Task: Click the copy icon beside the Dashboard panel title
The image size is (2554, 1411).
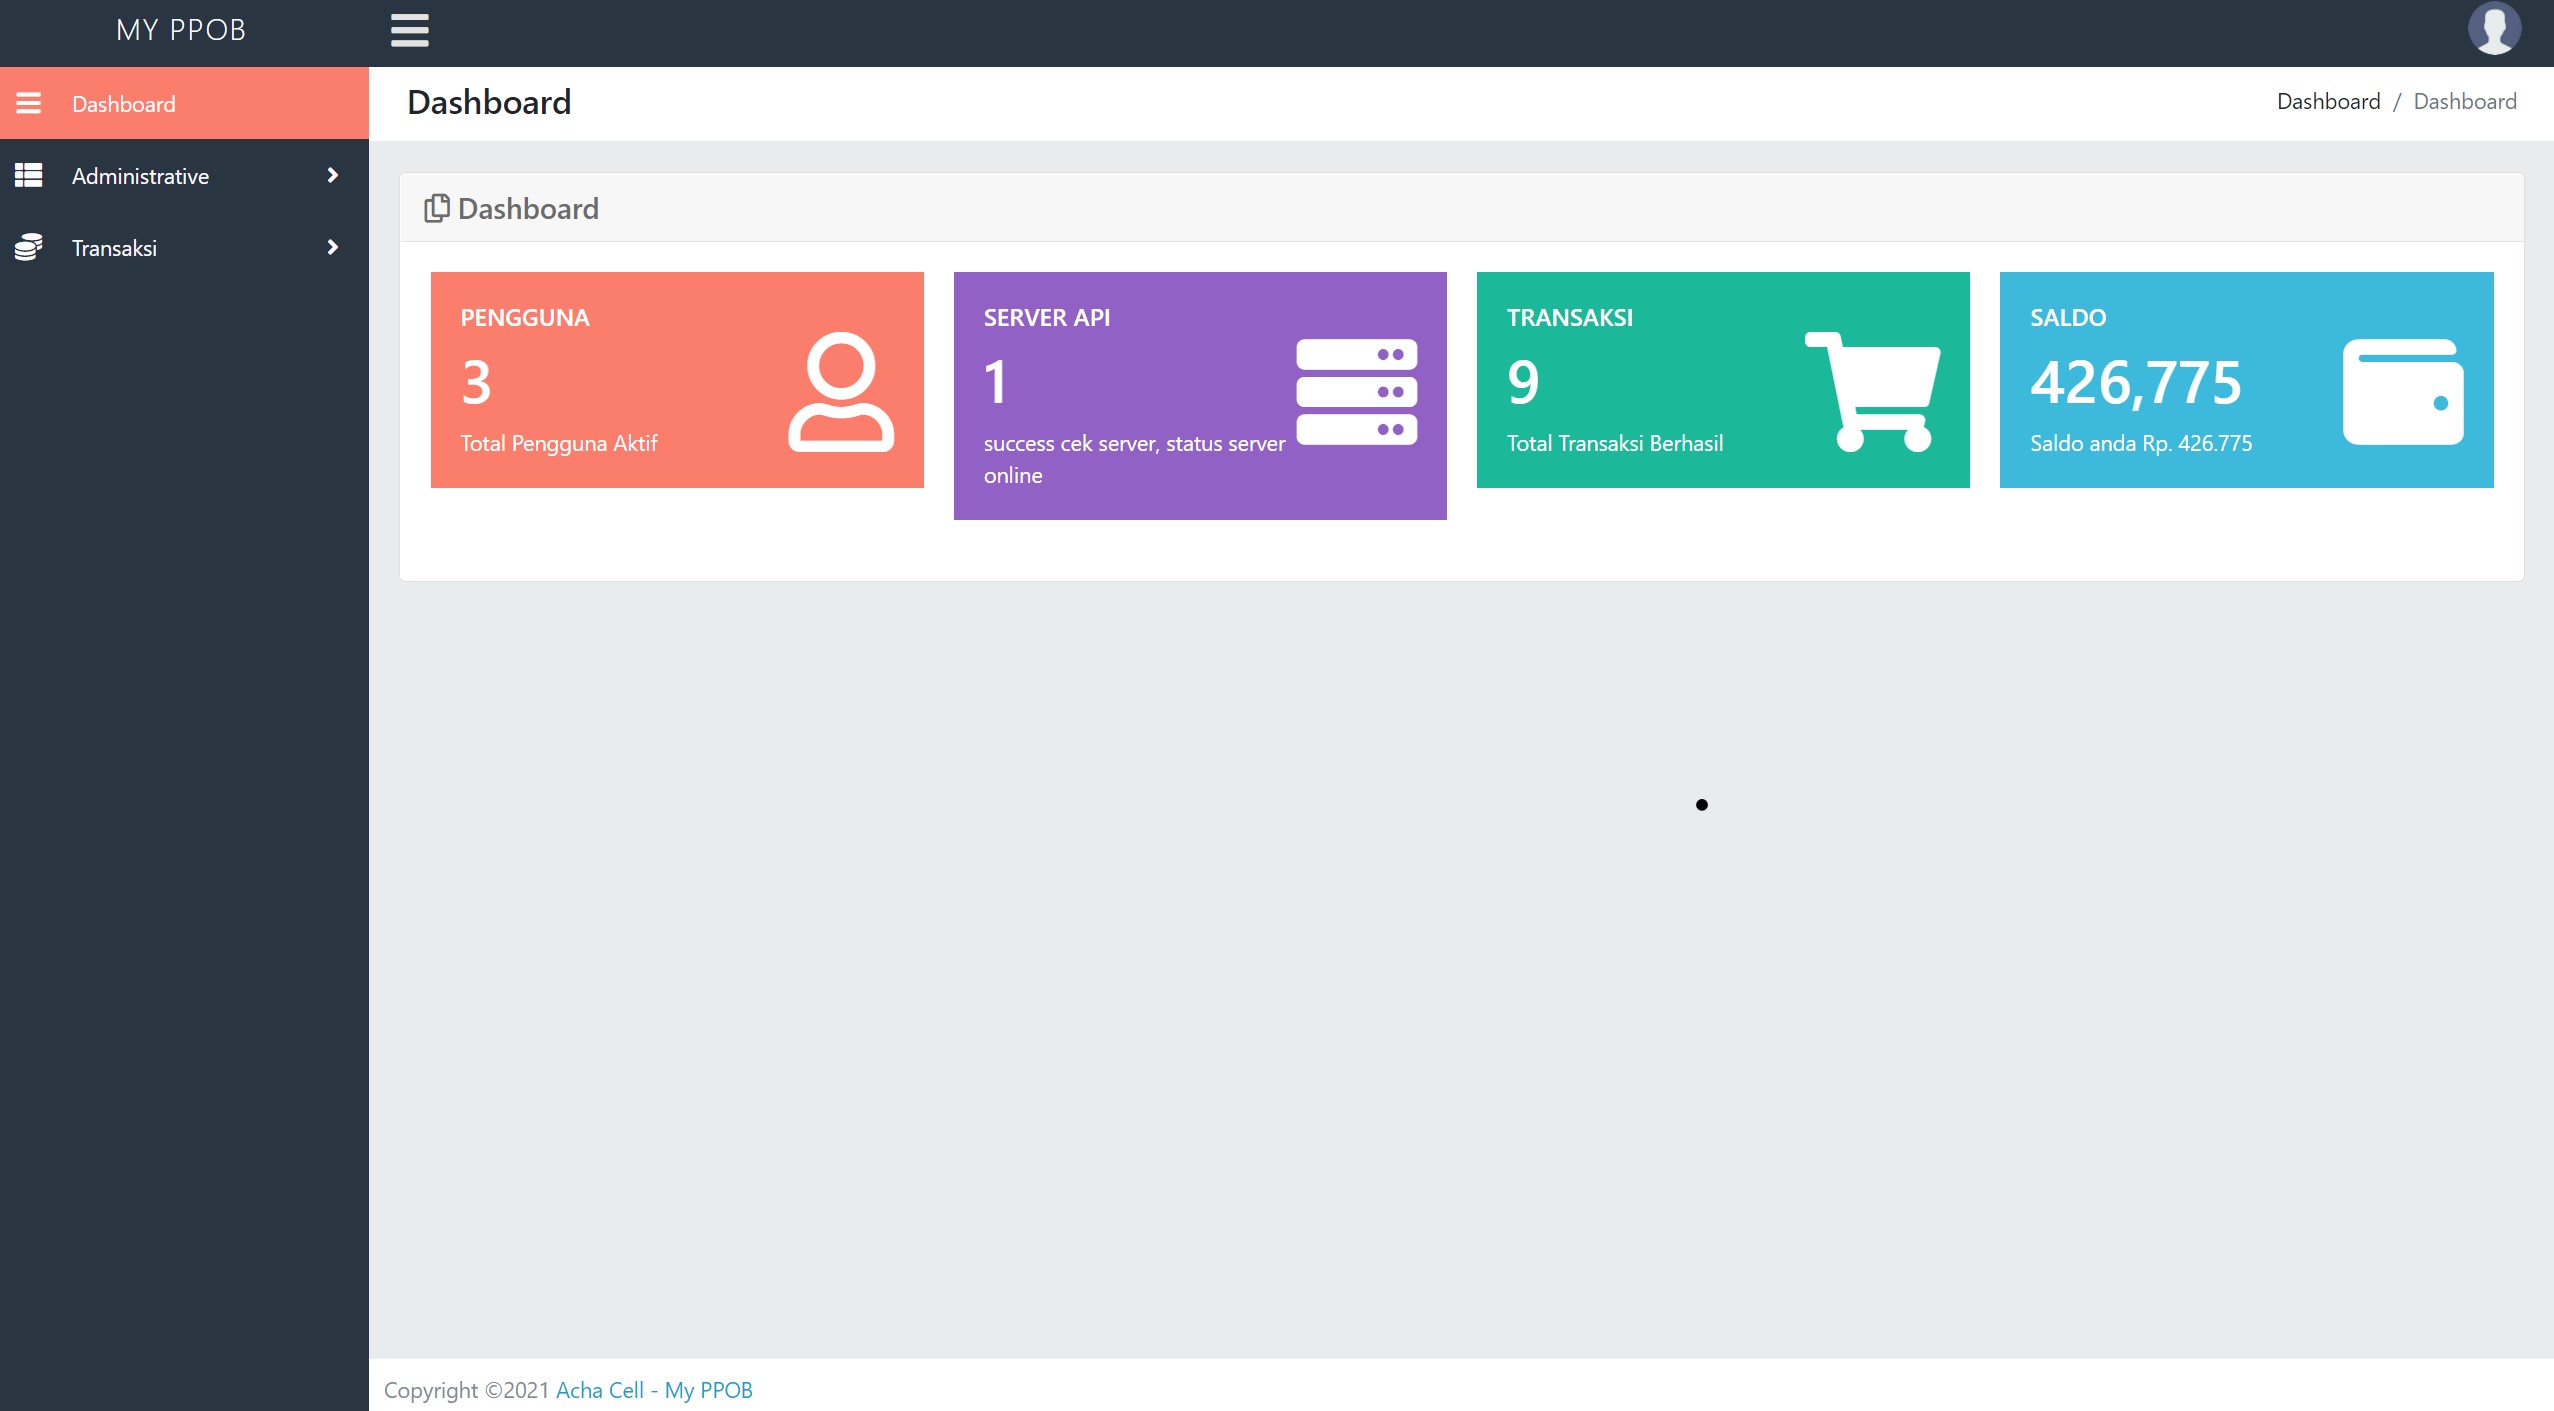Action: click(x=436, y=208)
